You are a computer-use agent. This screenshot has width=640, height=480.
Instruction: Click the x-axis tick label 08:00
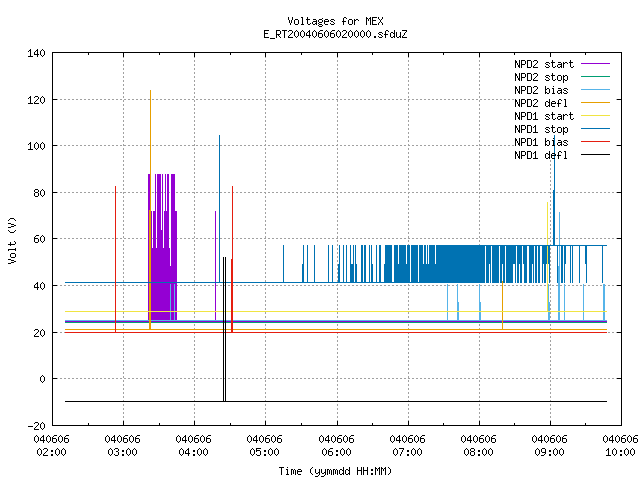point(478,452)
